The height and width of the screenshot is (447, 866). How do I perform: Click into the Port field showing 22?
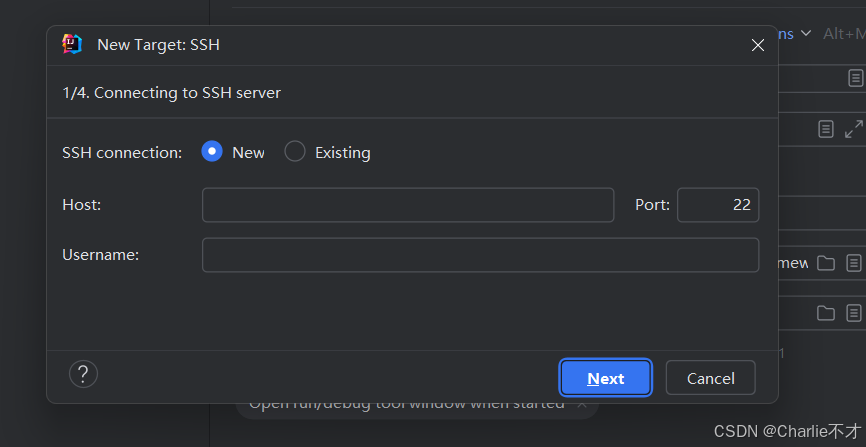(718, 205)
